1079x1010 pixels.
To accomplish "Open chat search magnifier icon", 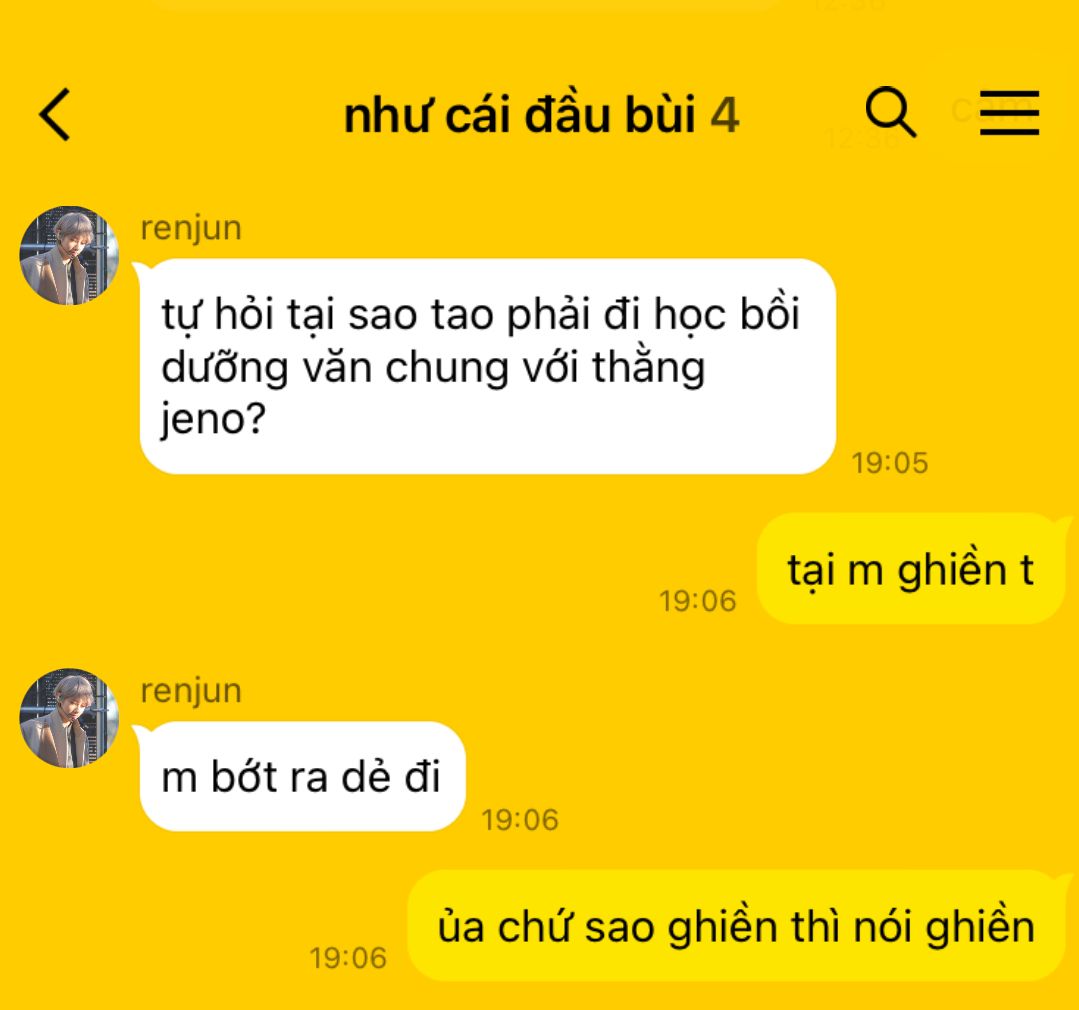I will [890, 111].
